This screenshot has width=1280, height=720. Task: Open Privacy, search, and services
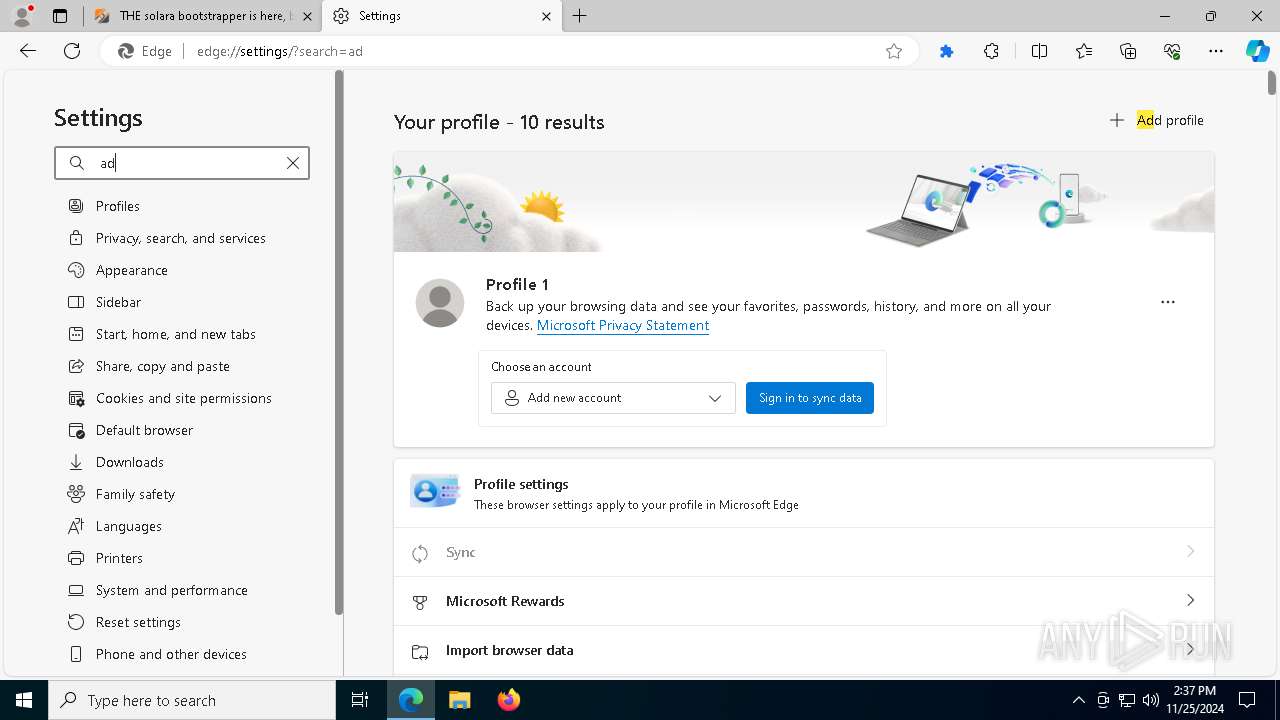click(x=180, y=238)
